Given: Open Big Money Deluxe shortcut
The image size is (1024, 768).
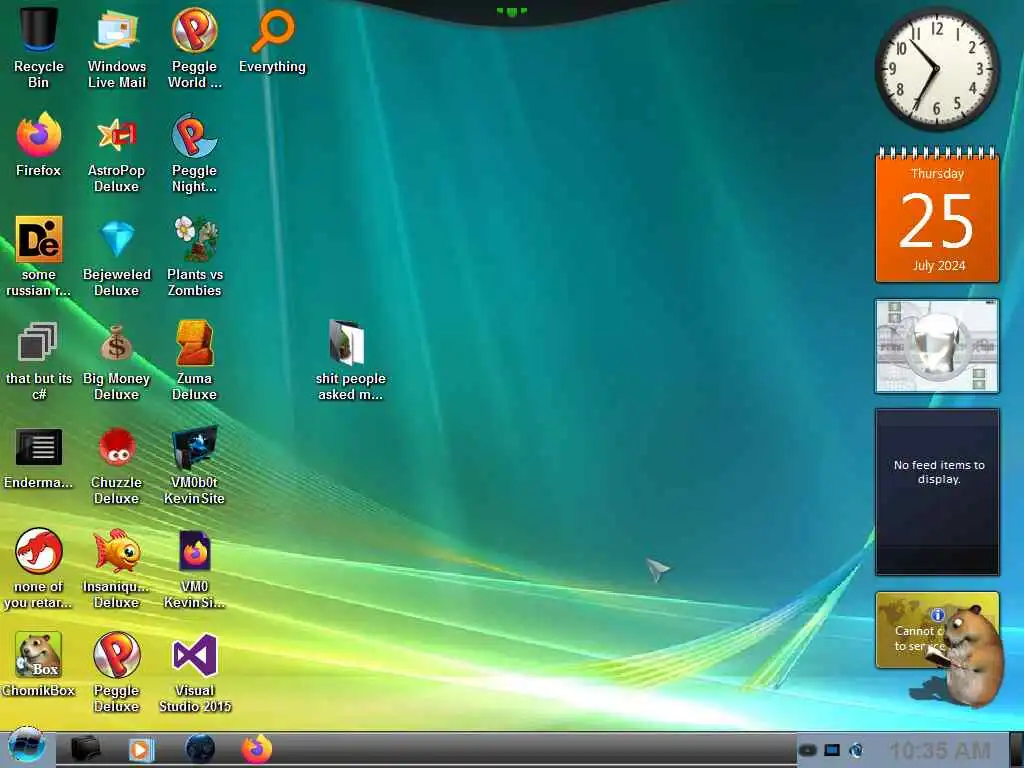Looking at the screenshot, I should click(x=117, y=360).
